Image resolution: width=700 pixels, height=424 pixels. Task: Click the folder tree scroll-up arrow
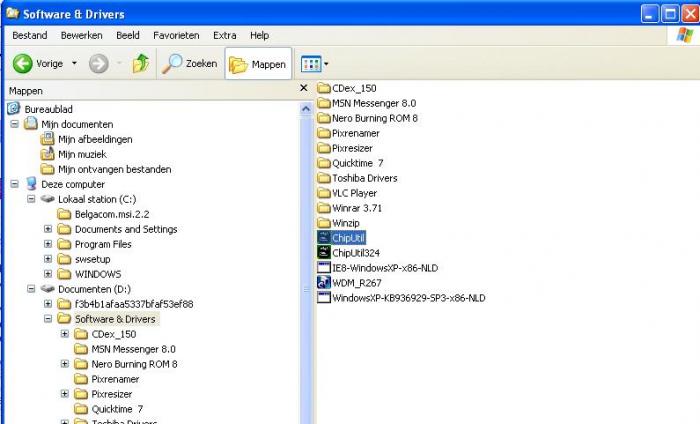tap(306, 108)
